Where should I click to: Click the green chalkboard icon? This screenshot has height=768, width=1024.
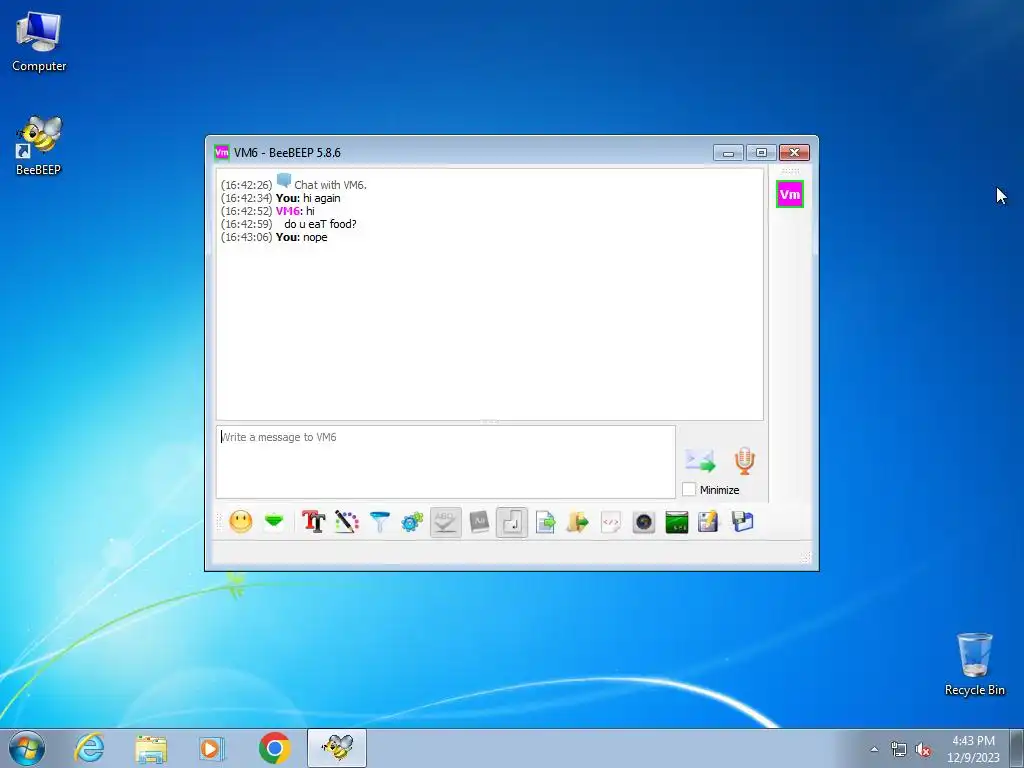click(x=677, y=522)
